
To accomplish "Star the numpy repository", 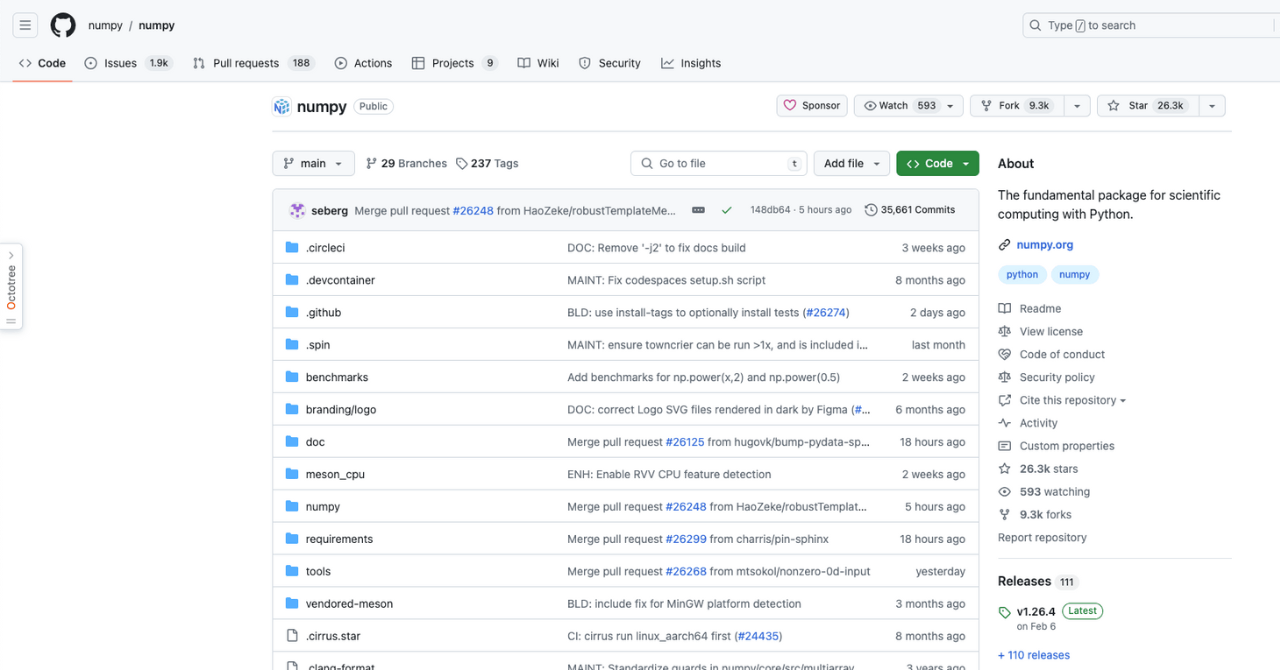I will (x=1147, y=106).
